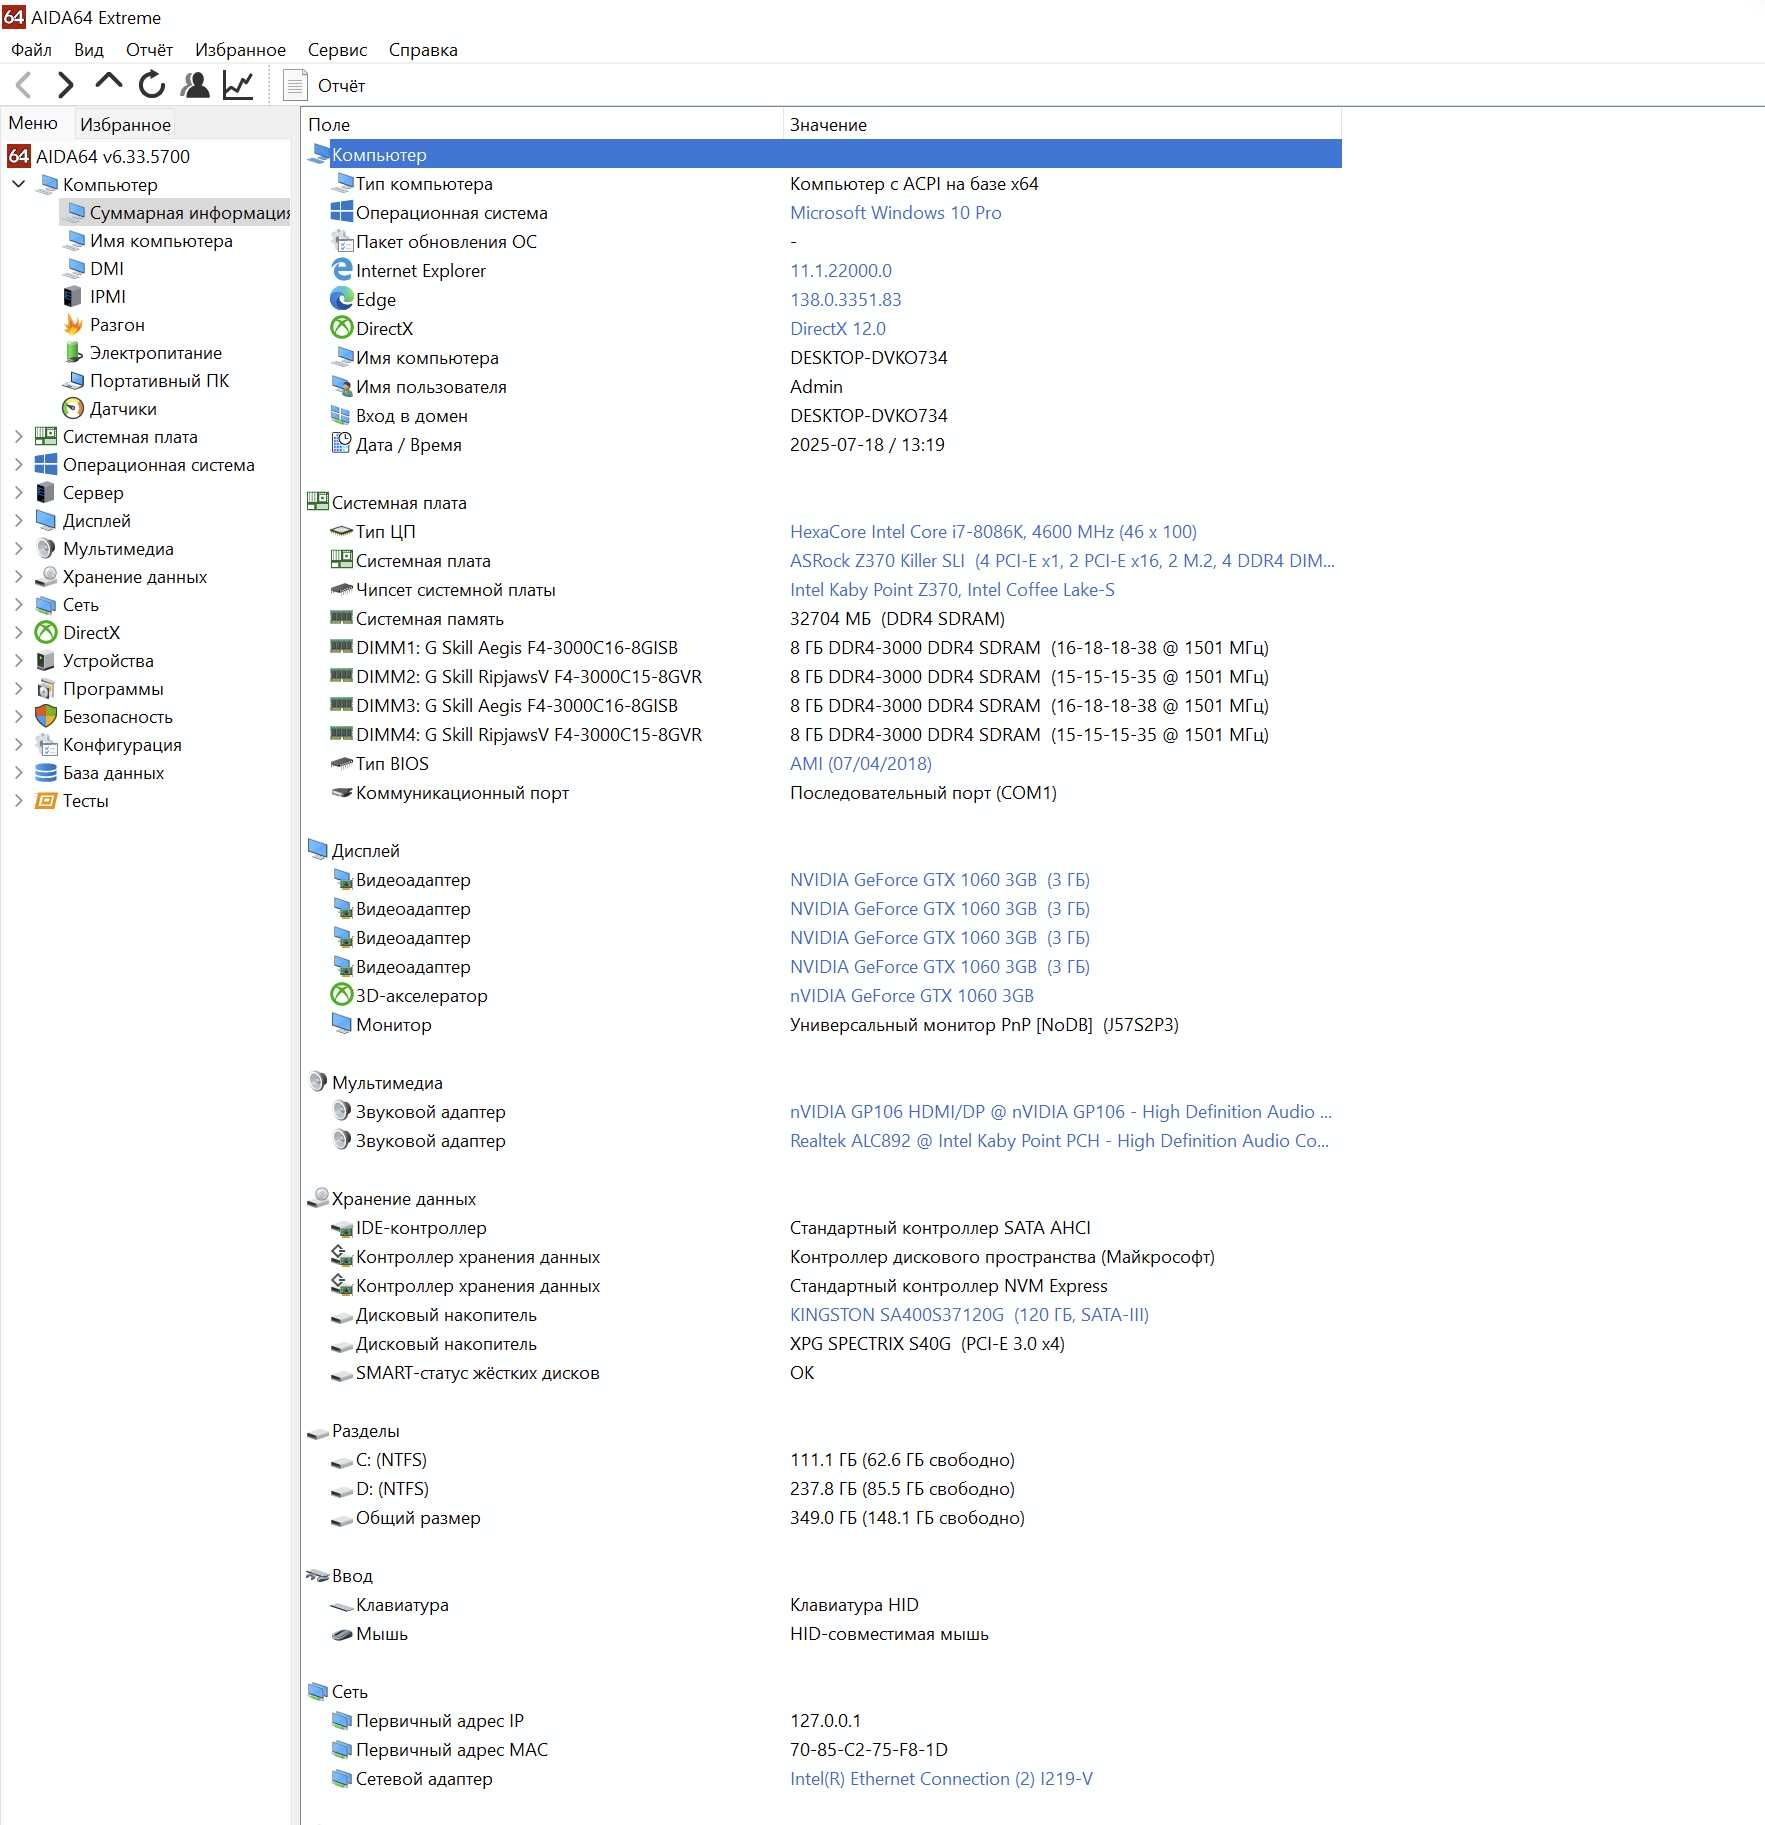Image resolution: width=1765 pixels, height=1825 pixels.
Task: Collapse the Компьютер tree node
Action: point(18,184)
